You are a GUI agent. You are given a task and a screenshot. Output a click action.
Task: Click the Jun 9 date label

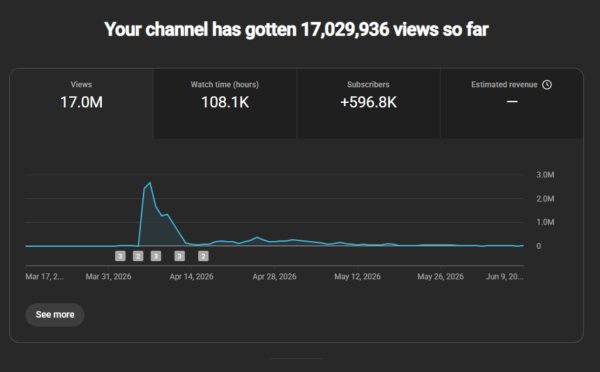(504, 276)
